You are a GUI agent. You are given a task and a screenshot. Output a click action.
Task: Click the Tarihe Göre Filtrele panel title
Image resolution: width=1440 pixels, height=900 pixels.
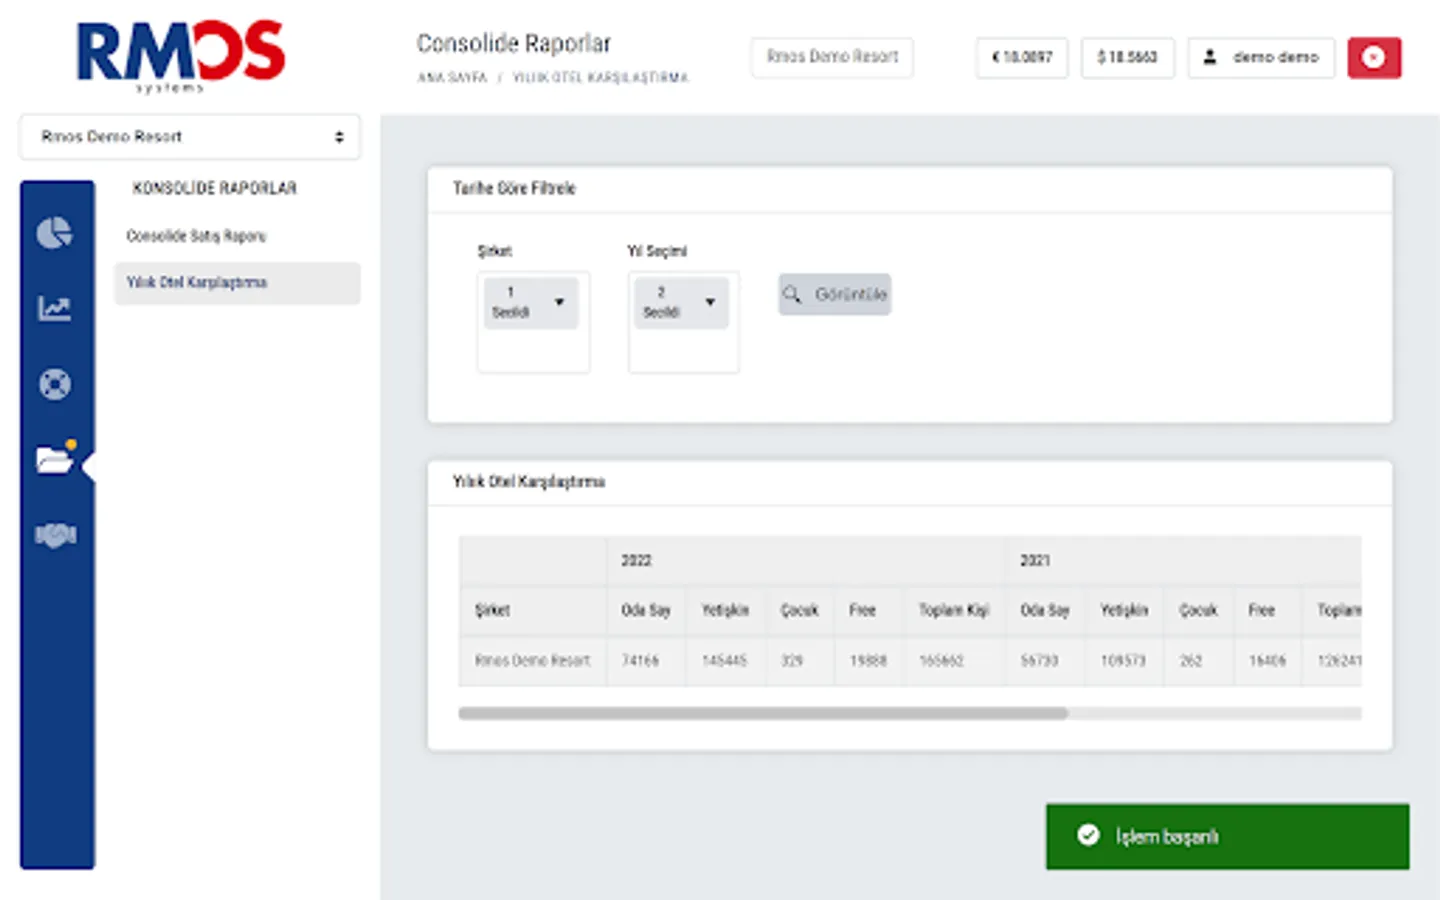(514, 188)
